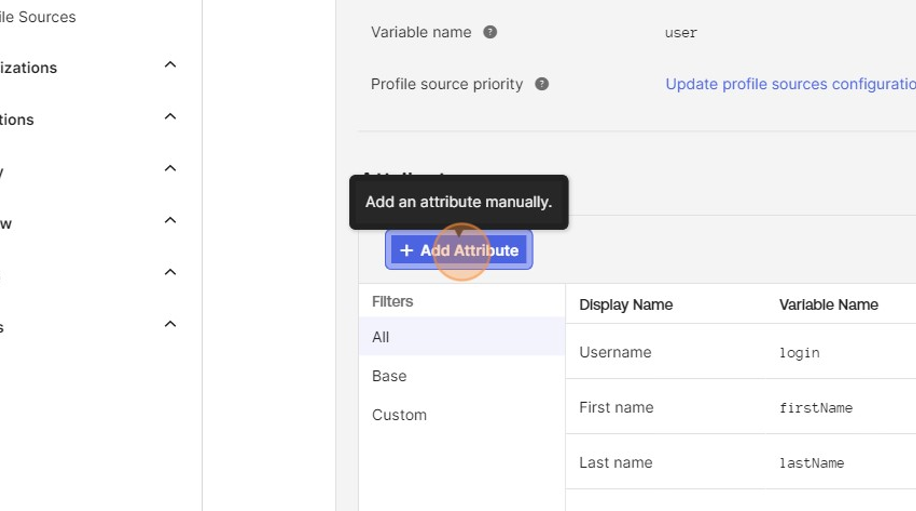
Task: Click the Display Name column header
Action: coord(626,304)
